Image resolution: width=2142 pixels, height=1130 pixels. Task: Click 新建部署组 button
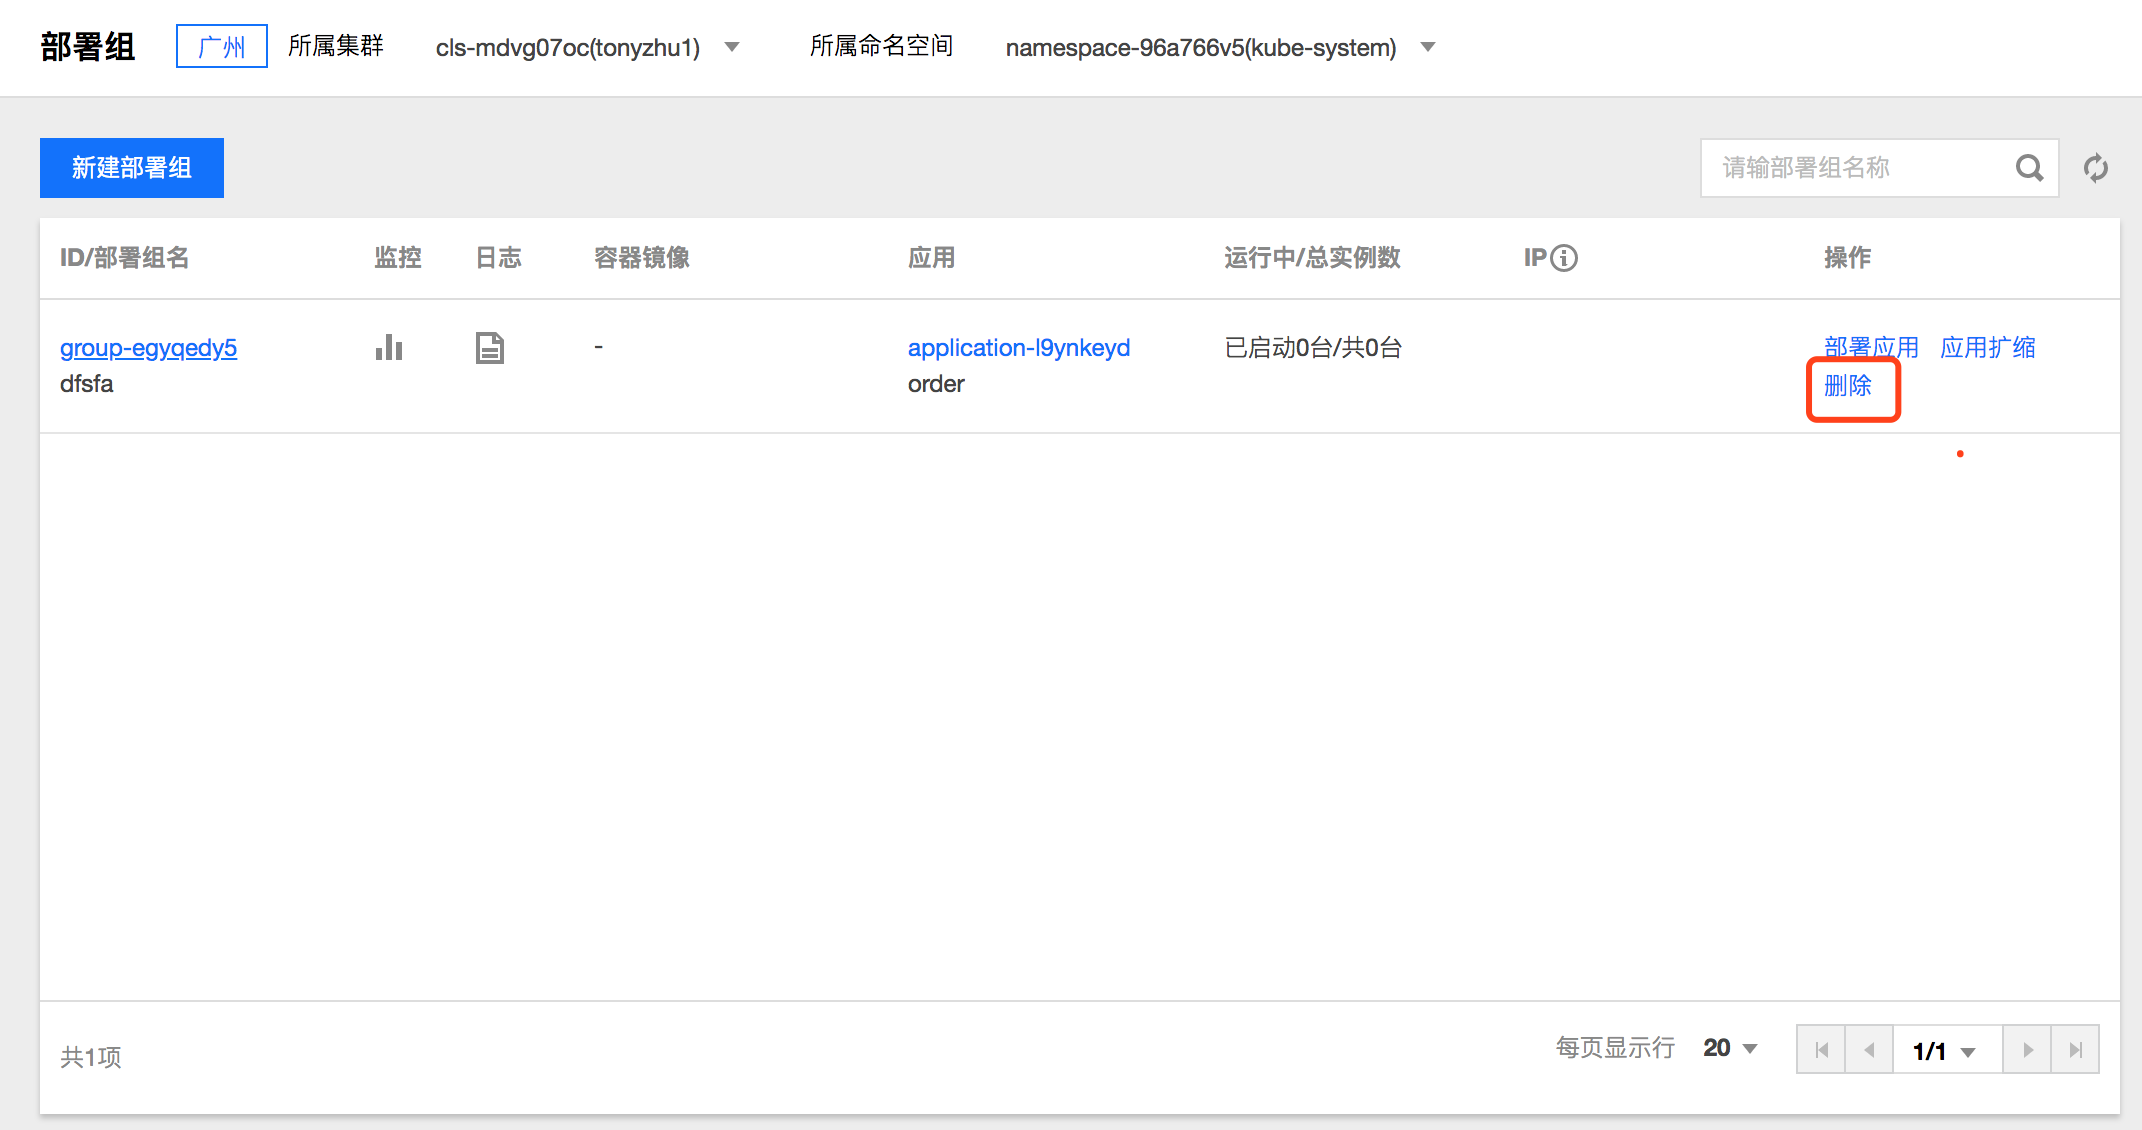pyautogui.click(x=132, y=168)
